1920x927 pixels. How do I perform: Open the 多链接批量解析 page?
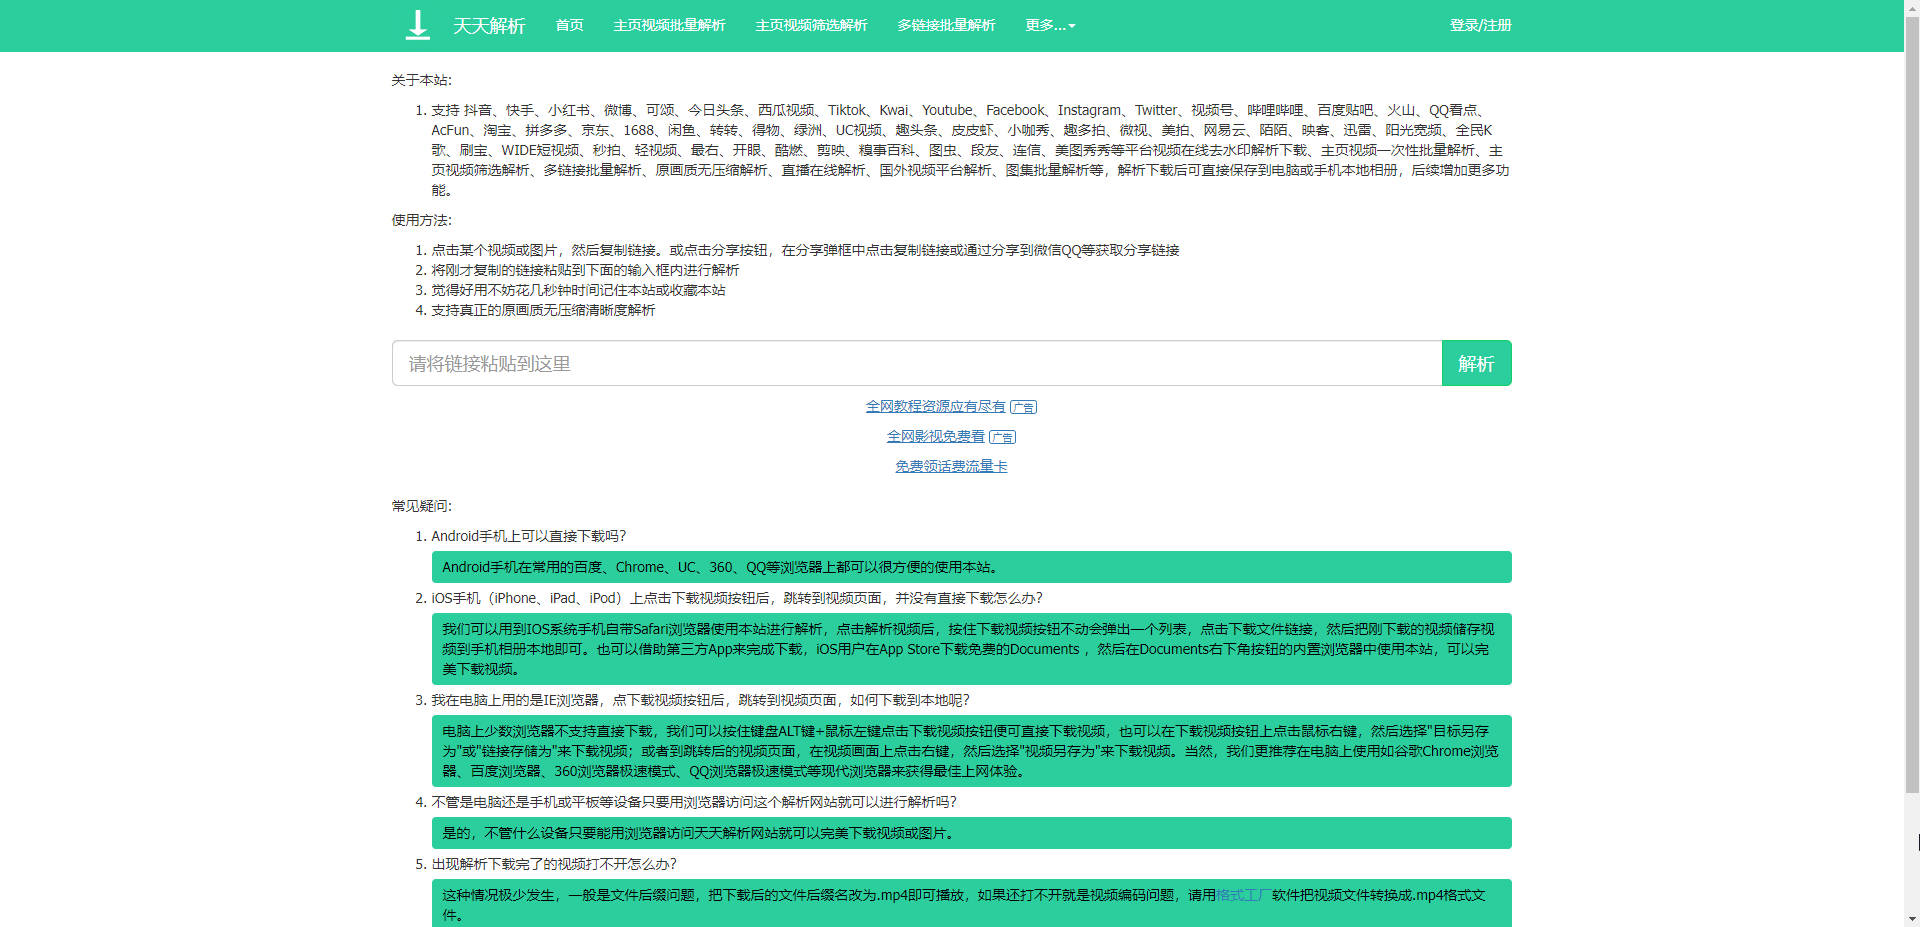point(946,25)
